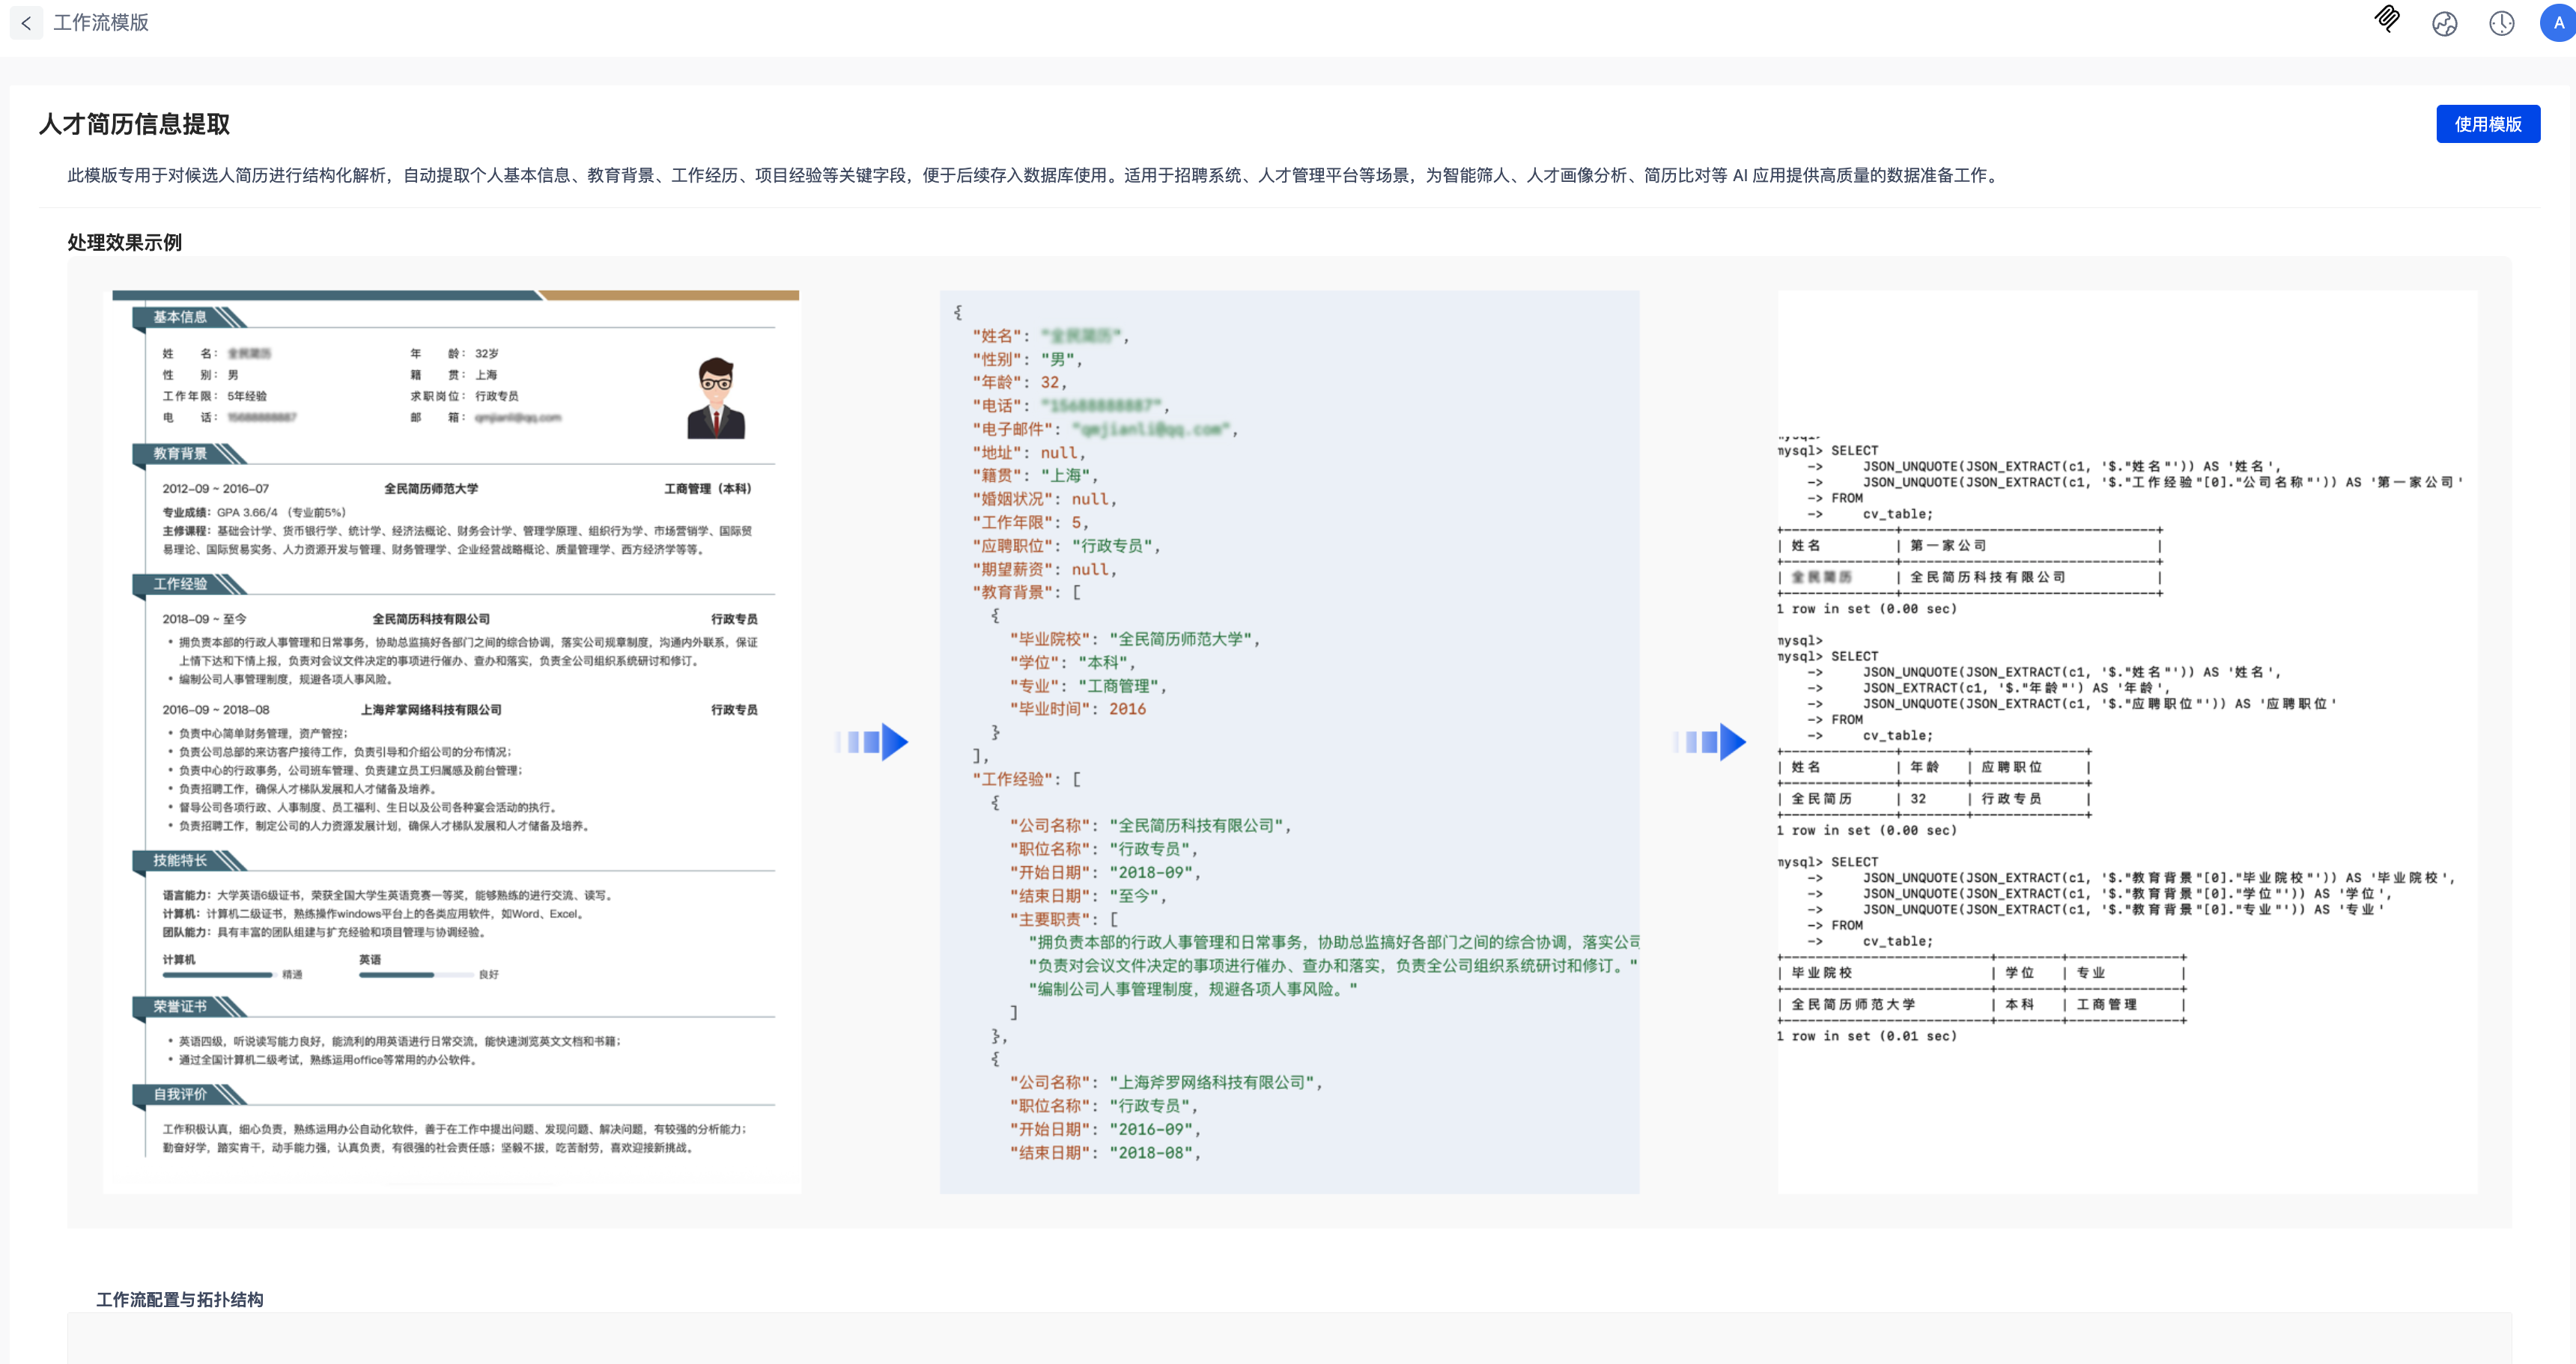The height and width of the screenshot is (1364, 2576).
Task: Click the 工作流配置与拓扑结构 section heading
Action: [180, 1299]
